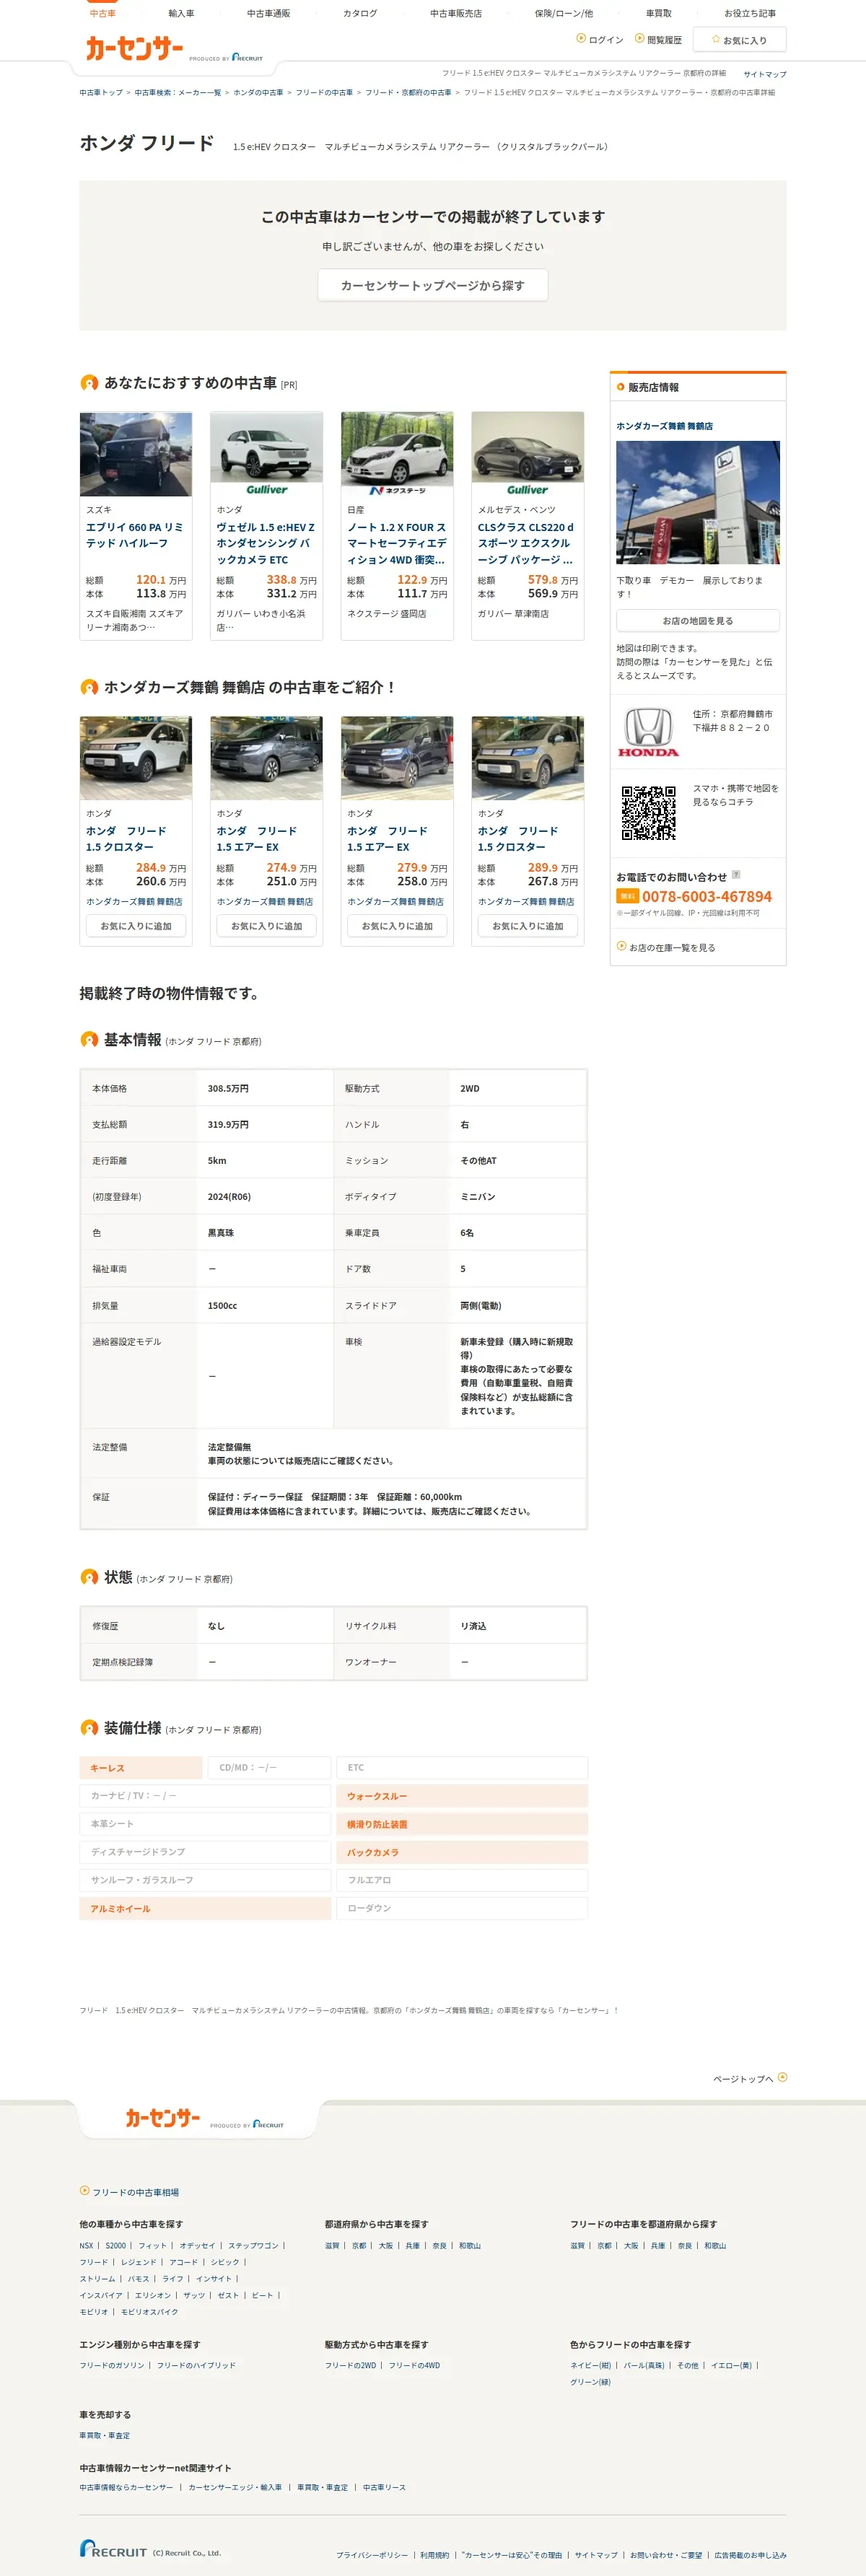This screenshot has height=2576, width=866.
Task: Open the 中古車 tab
Action: (x=102, y=14)
